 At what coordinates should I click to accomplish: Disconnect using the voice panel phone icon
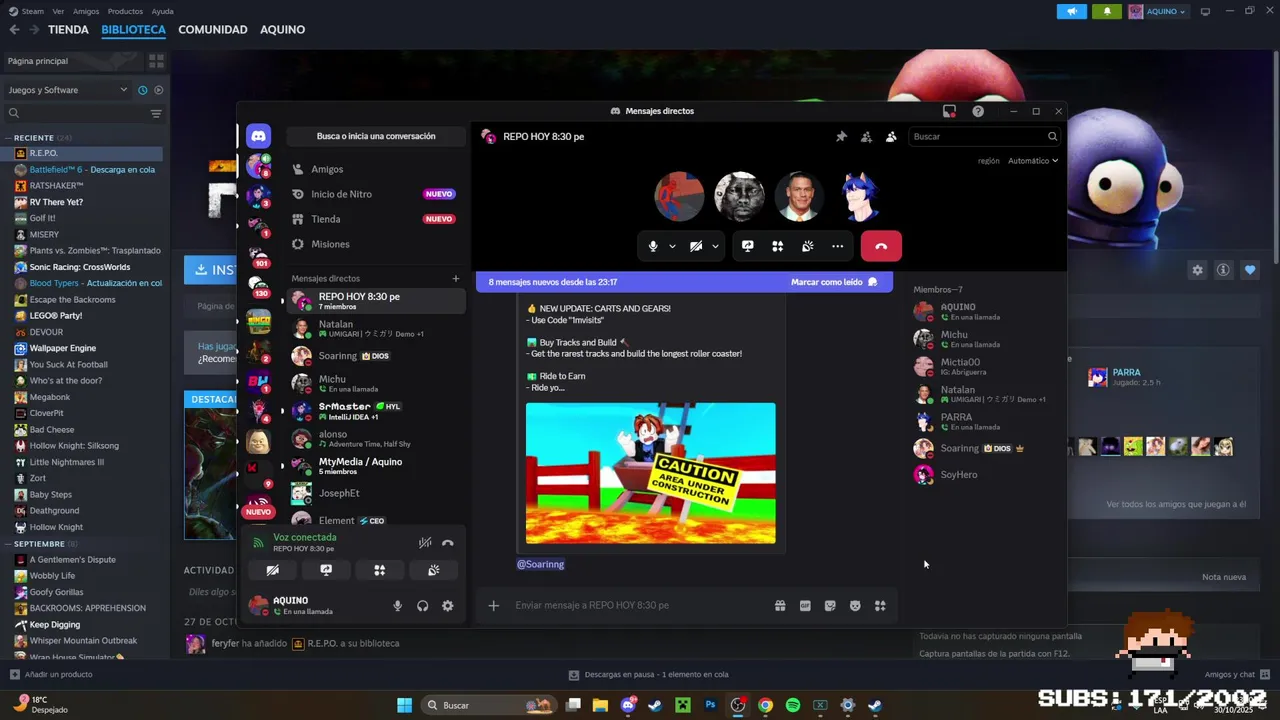coord(447,543)
